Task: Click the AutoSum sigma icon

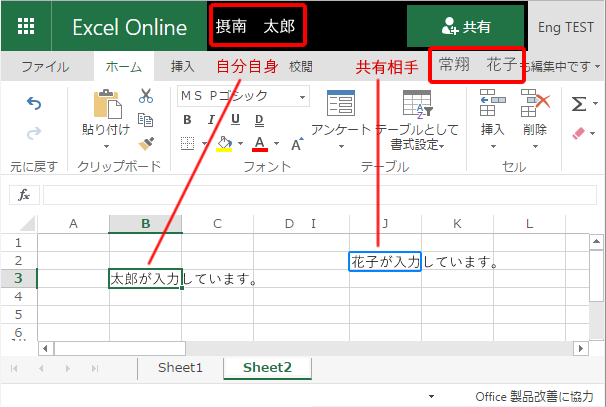Action: (x=579, y=104)
